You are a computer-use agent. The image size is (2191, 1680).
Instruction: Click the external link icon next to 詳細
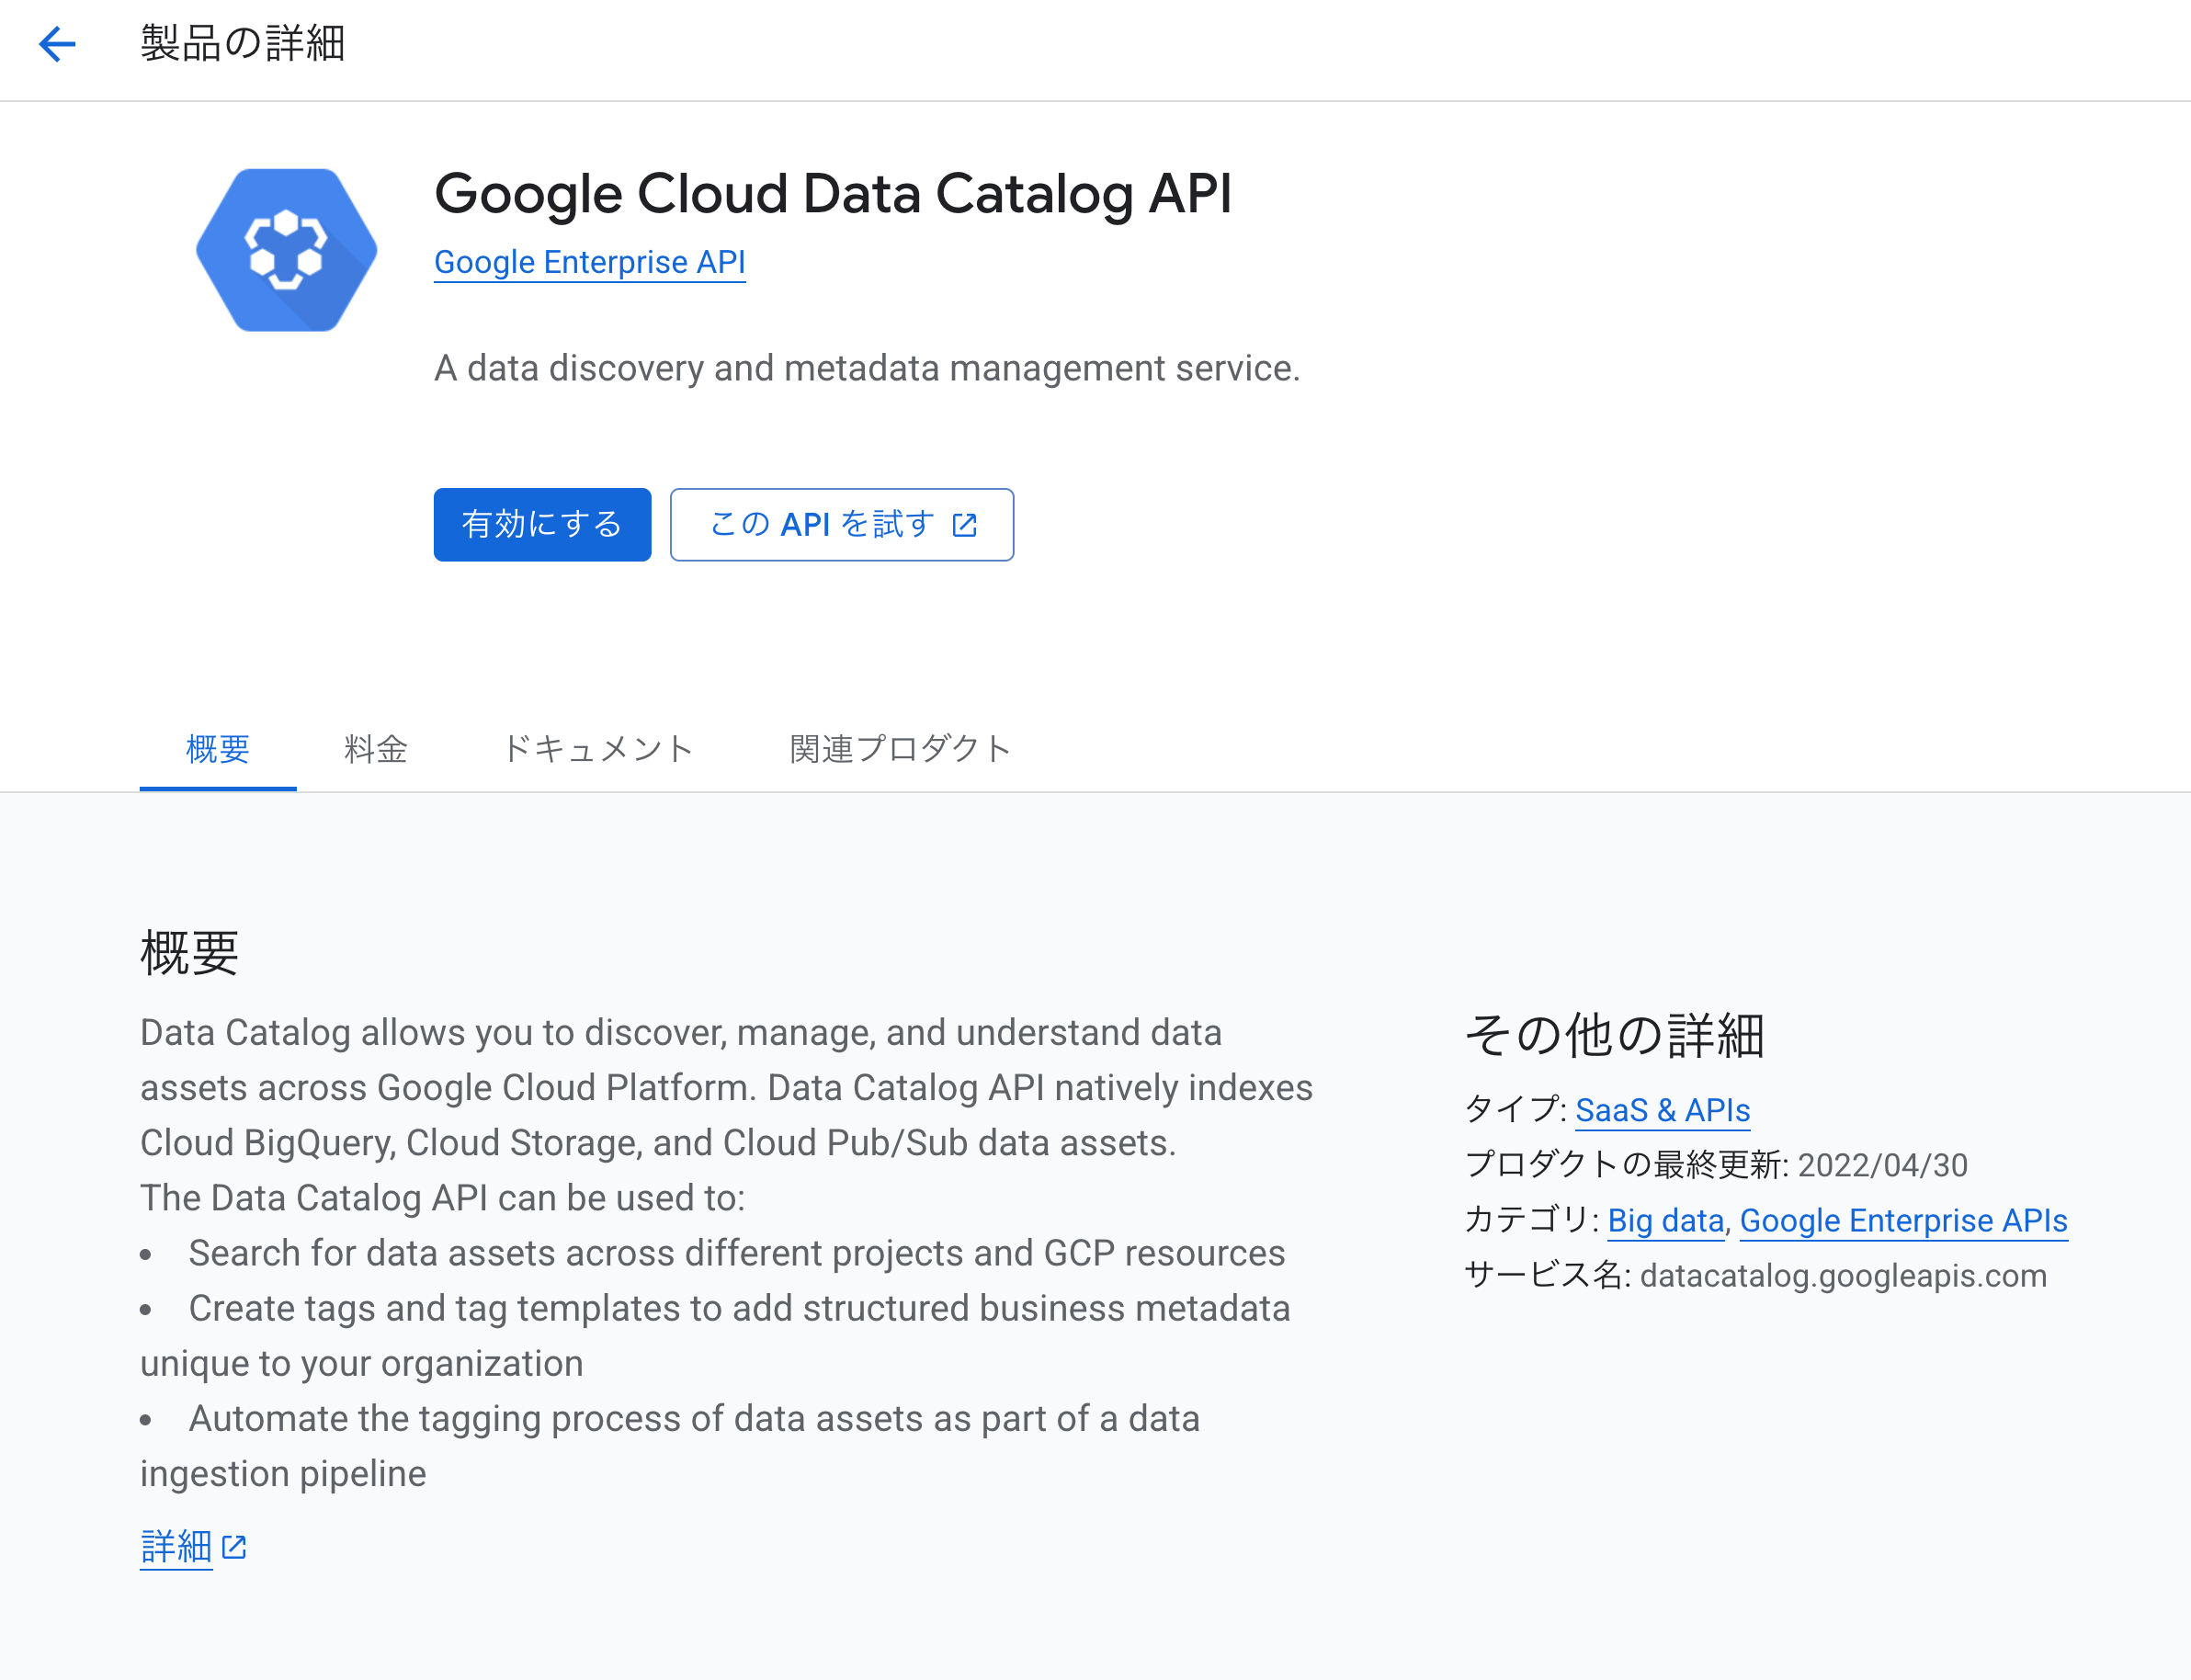tap(234, 1546)
